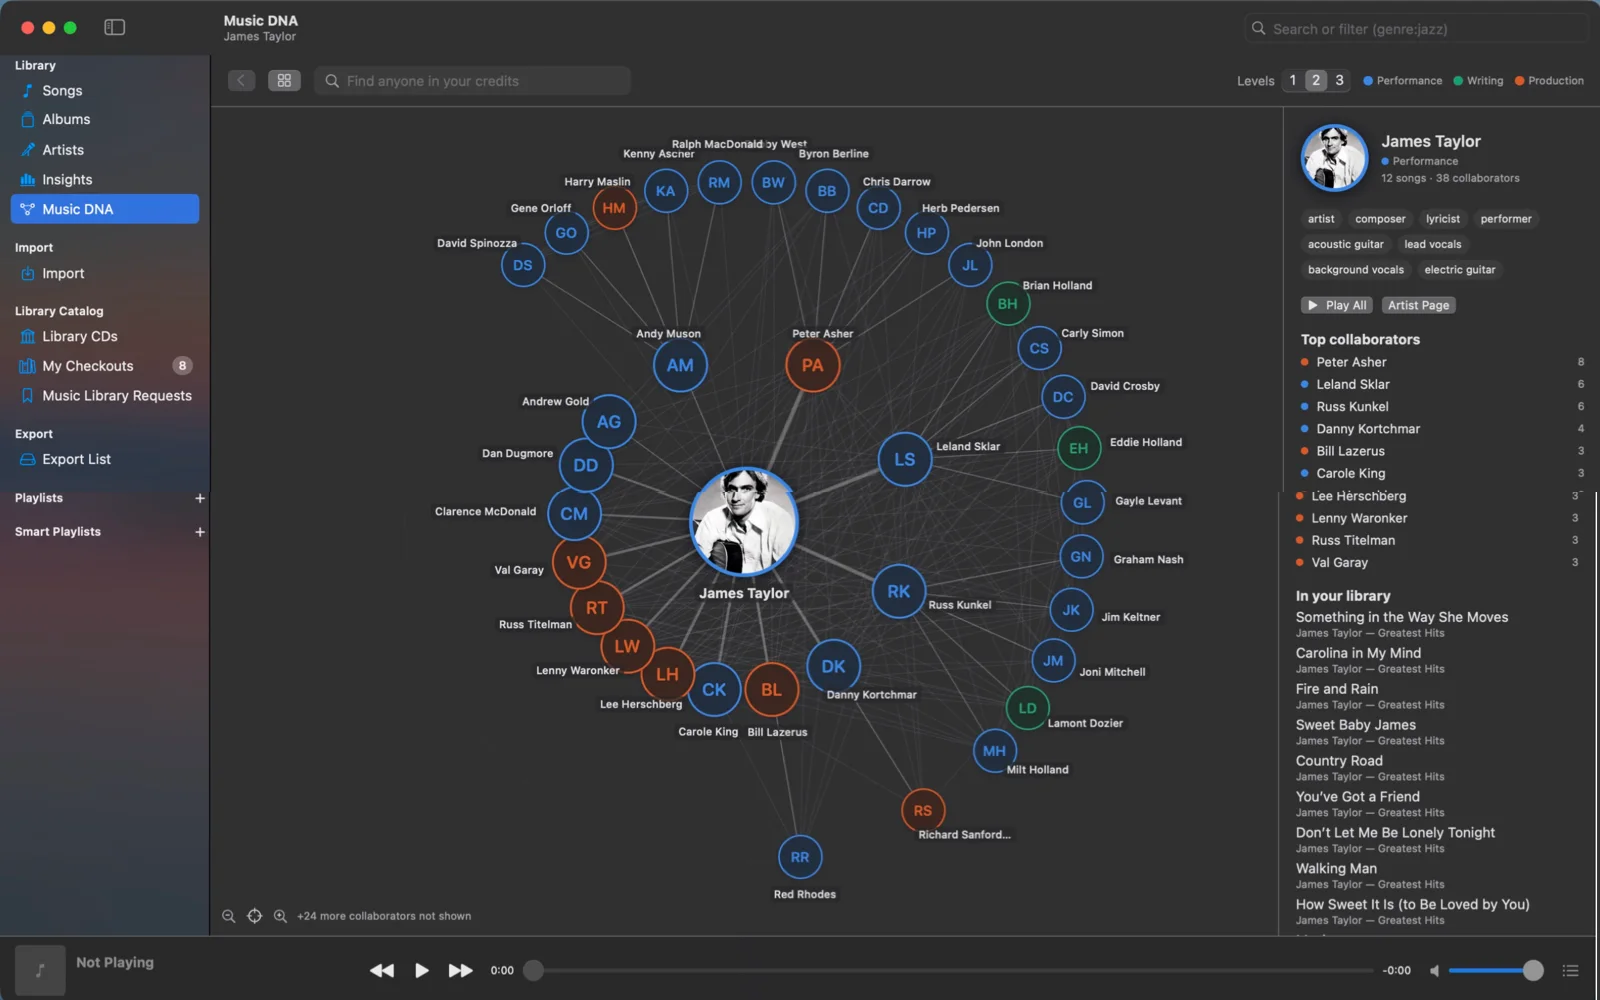Open My Checkouts in Library Catalog

point(105,366)
